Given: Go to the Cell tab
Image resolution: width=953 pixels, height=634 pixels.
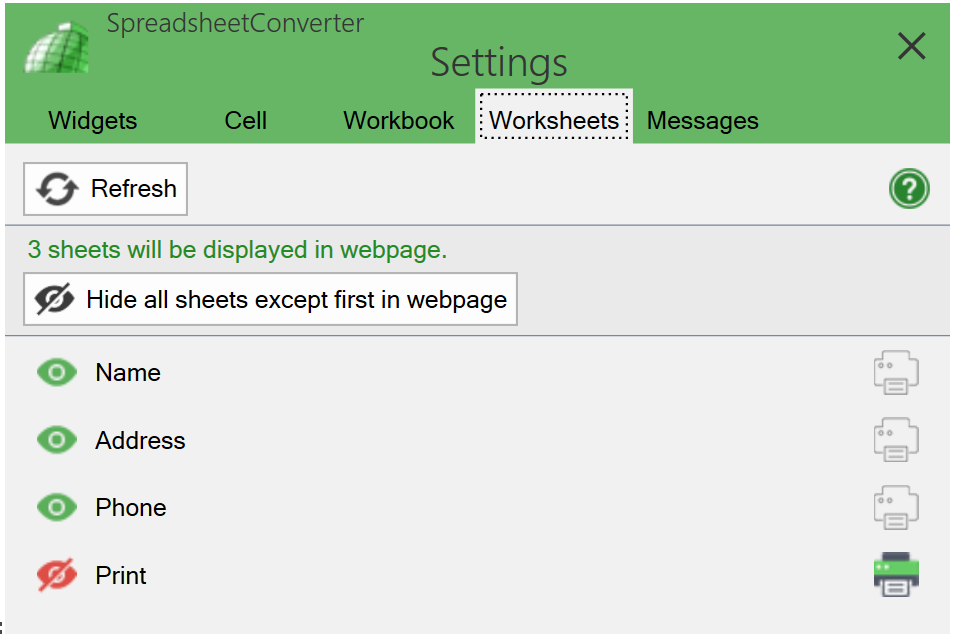Looking at the screenshot, I should [x=245, y=120].
